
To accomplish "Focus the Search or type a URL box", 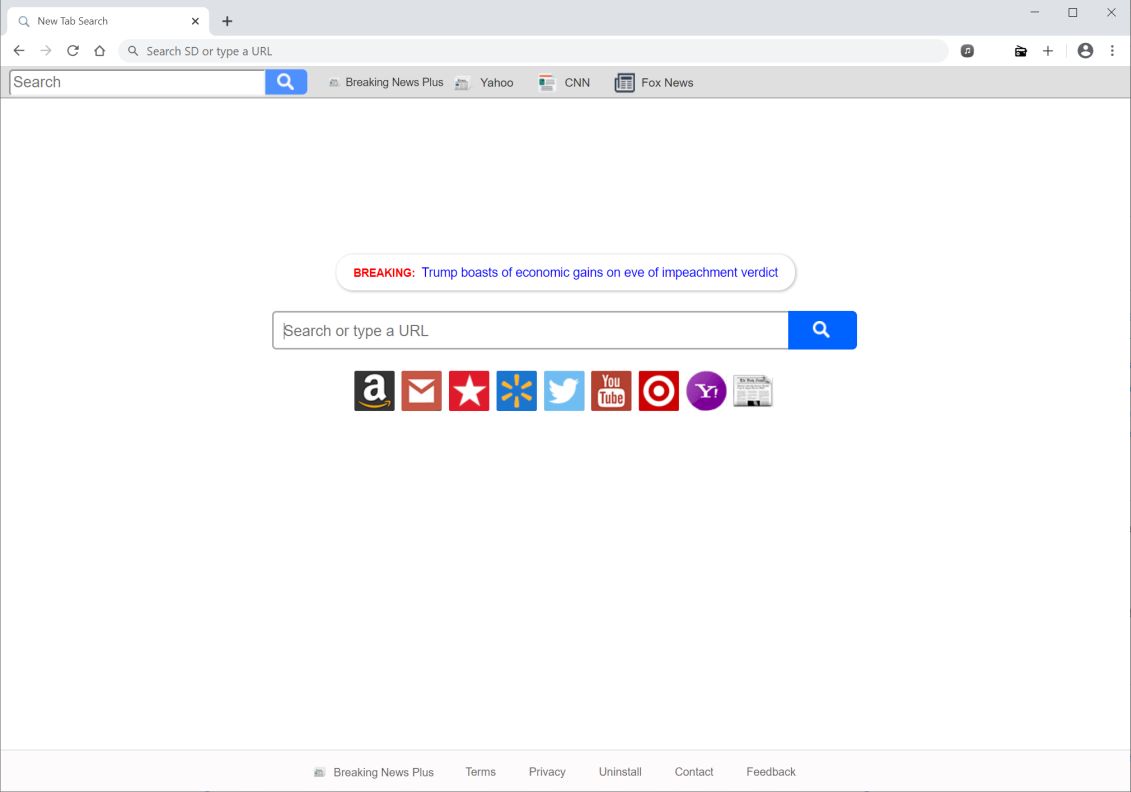I will pyautogui.click(x=530, y=330).
